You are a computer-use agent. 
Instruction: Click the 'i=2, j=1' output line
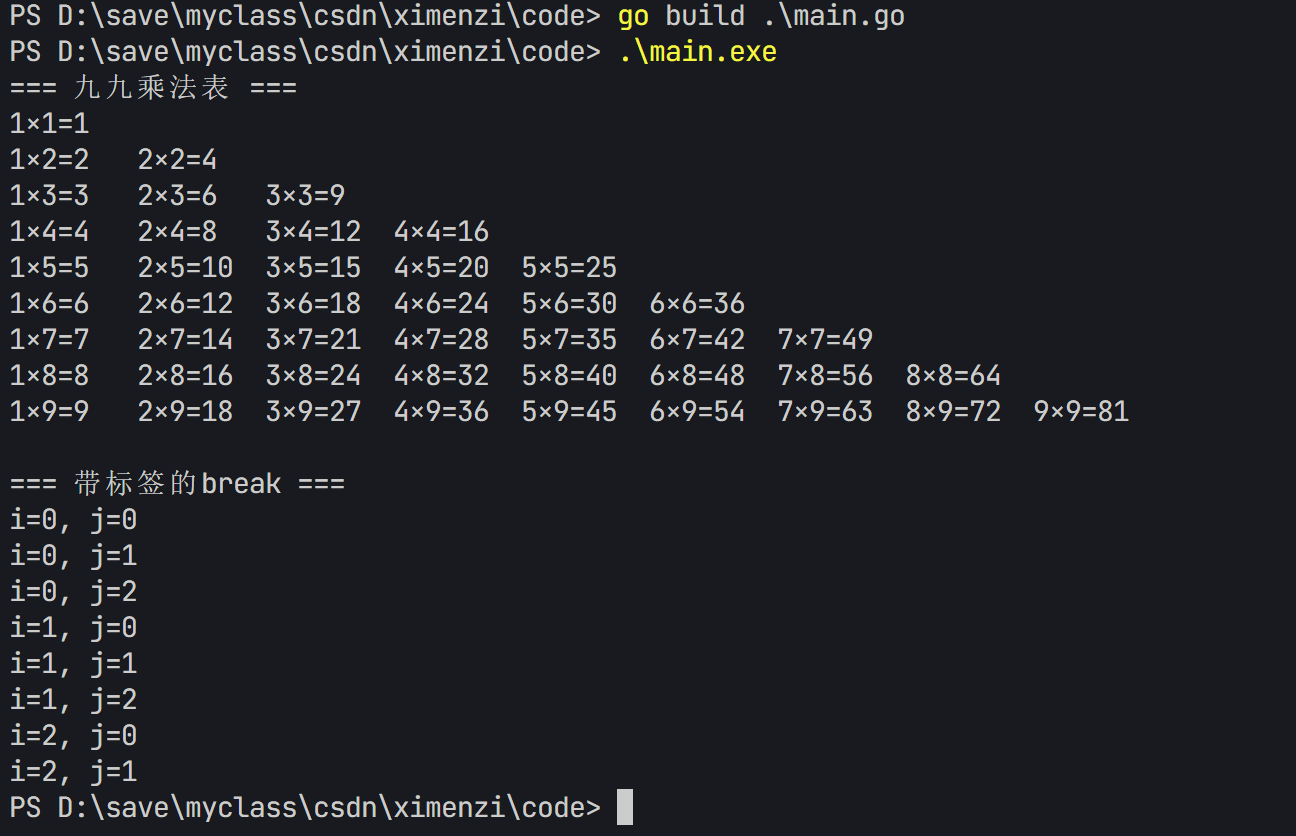coord(73,772)
